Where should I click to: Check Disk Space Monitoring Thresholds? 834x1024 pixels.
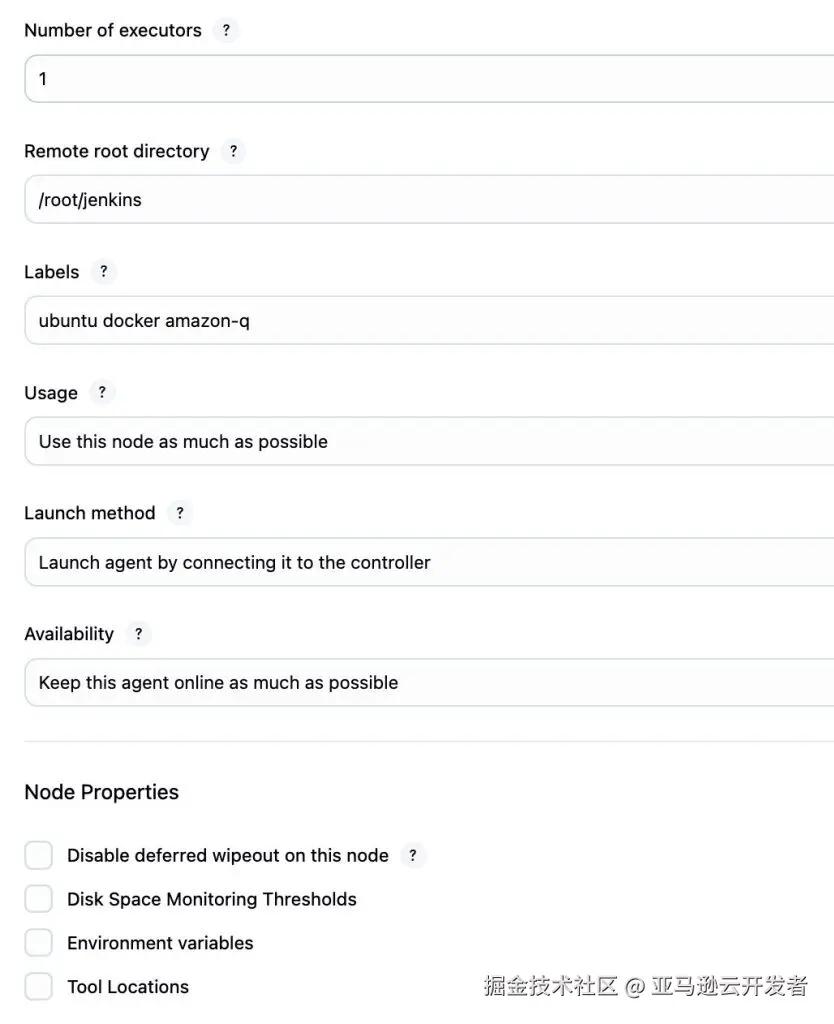(38, 899)
